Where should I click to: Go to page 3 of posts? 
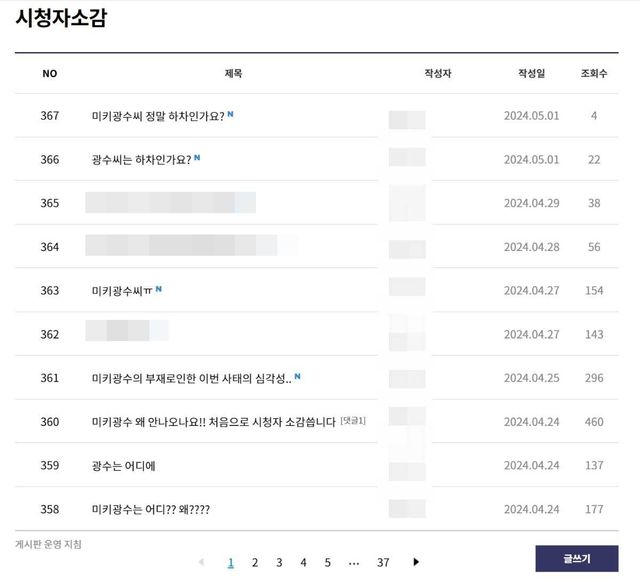tap(279, 562)
